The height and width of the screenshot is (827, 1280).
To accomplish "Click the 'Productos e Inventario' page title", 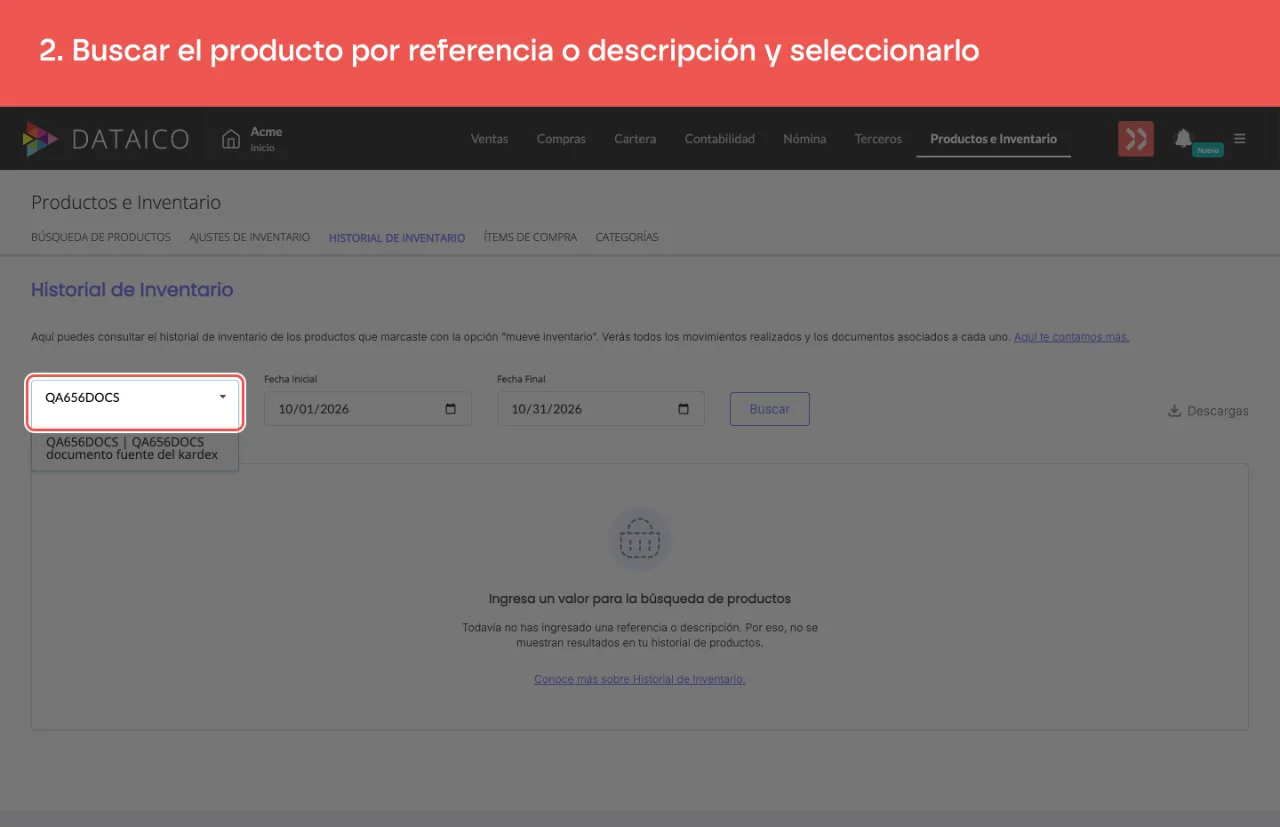I will [126, 202].
